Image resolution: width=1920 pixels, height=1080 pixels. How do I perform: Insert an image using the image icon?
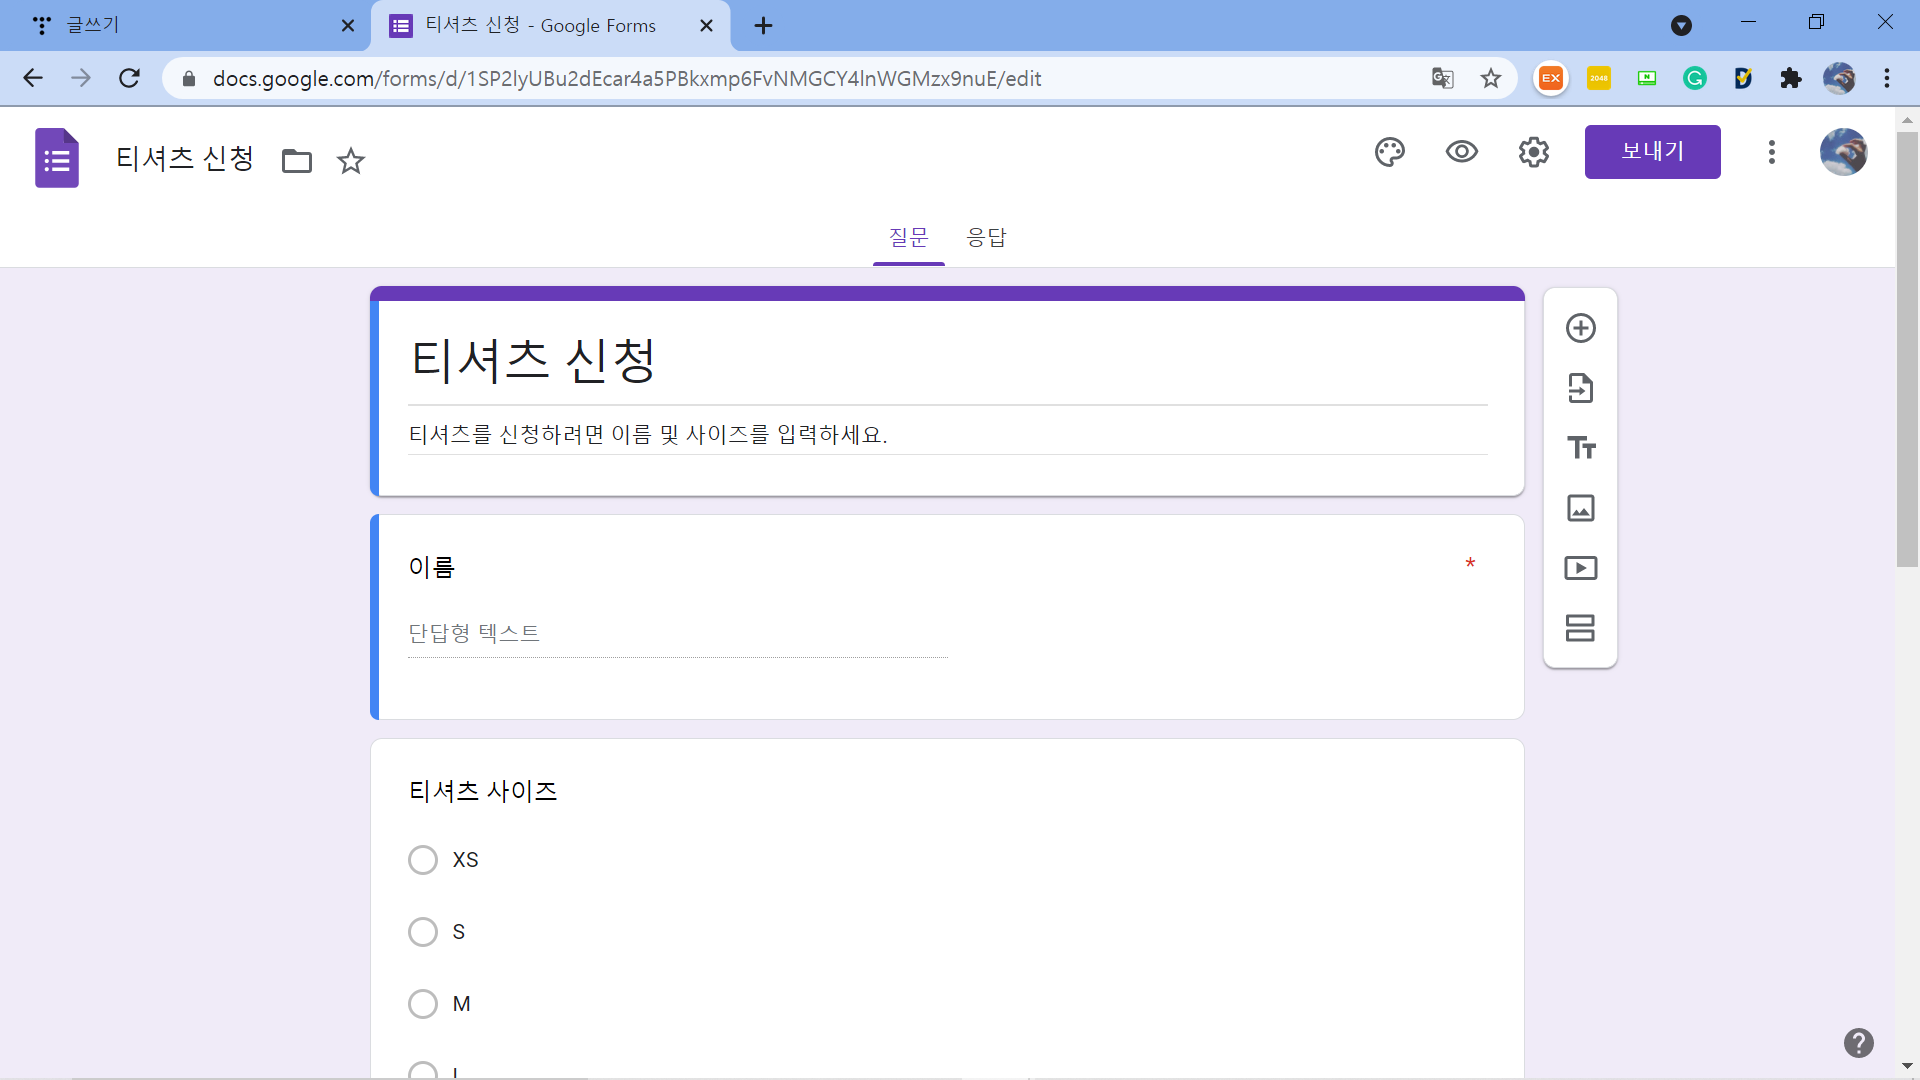point(1580,508)
